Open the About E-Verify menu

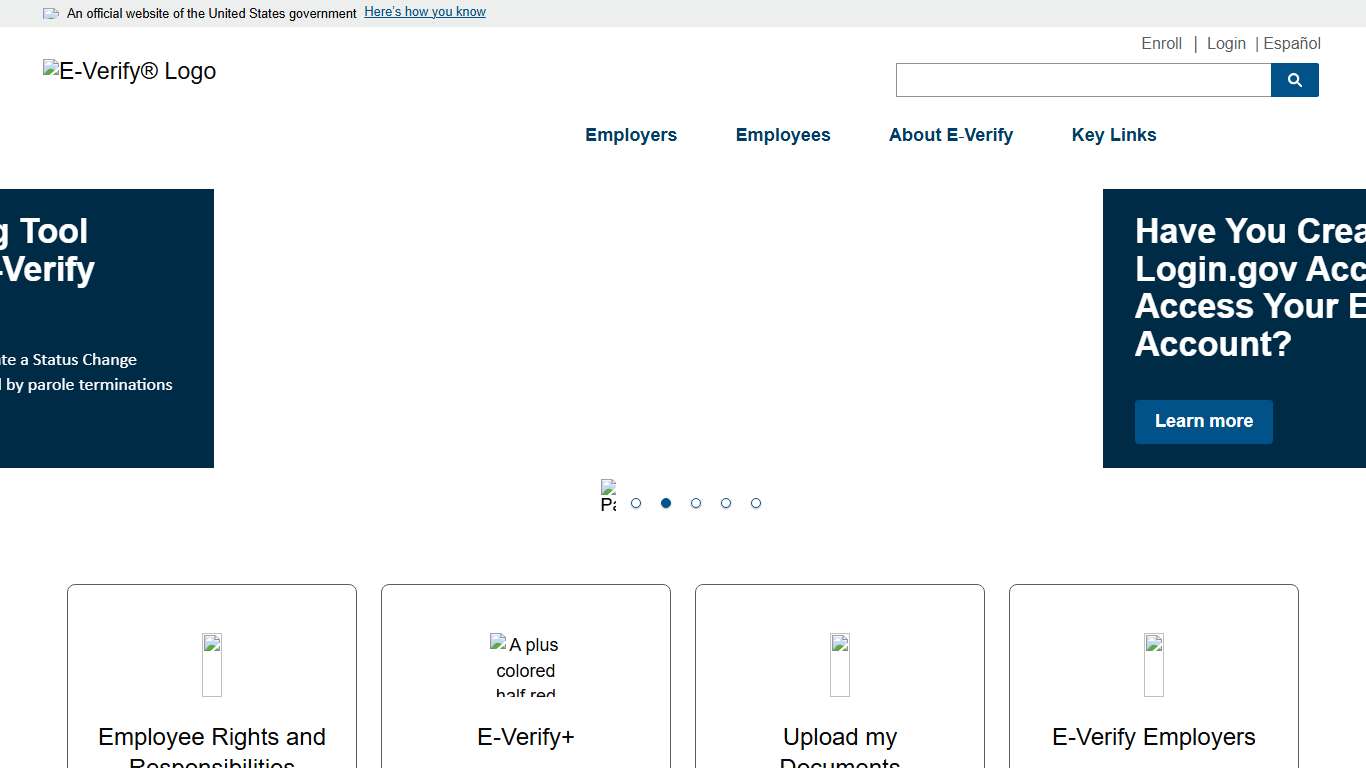(950, 135)
